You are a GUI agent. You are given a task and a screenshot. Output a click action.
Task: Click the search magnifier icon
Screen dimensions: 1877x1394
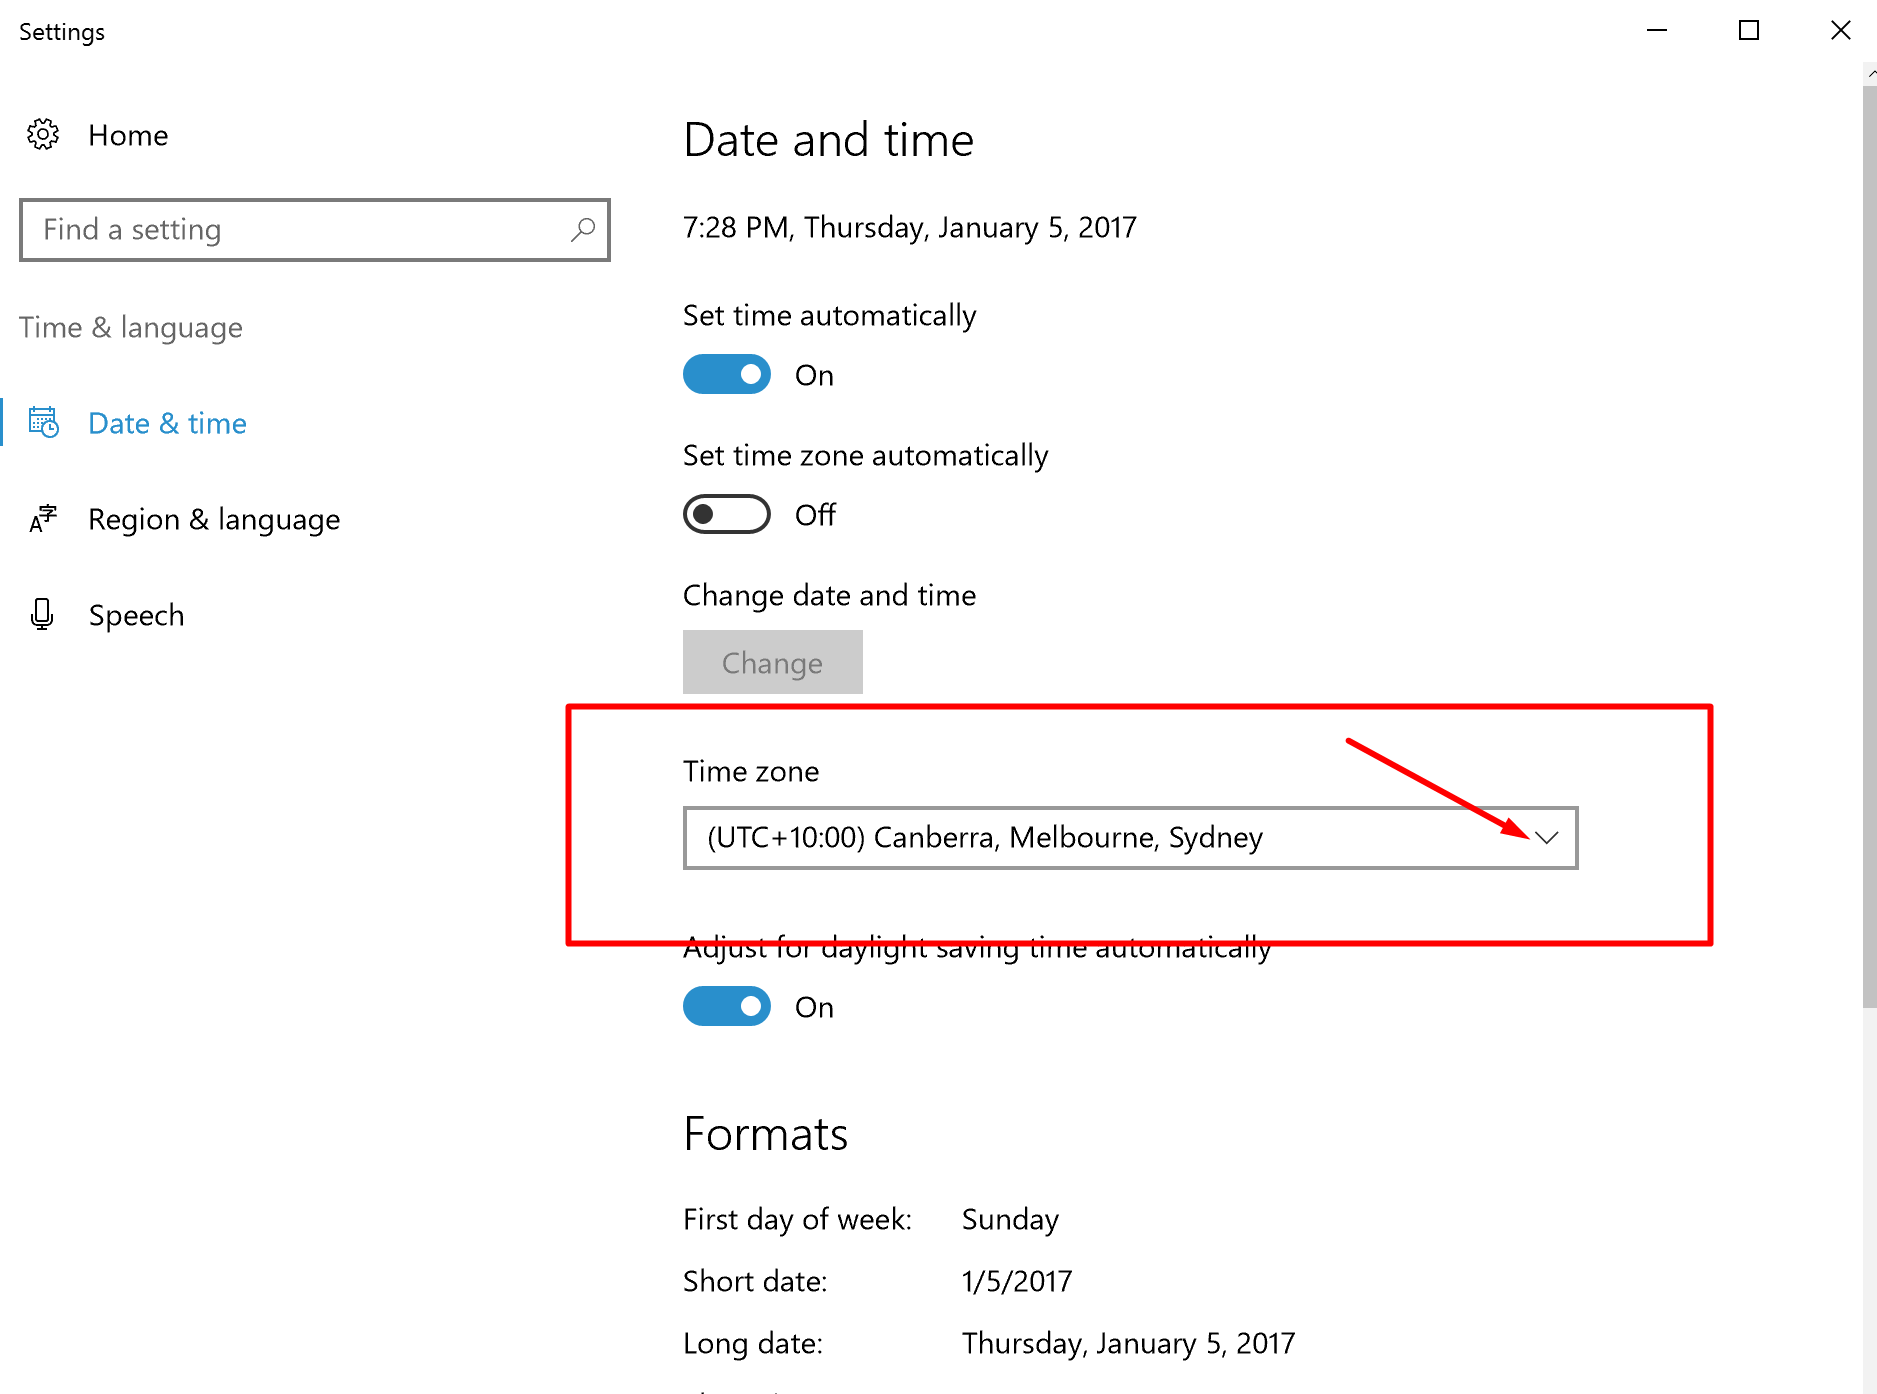pos(583,230)
